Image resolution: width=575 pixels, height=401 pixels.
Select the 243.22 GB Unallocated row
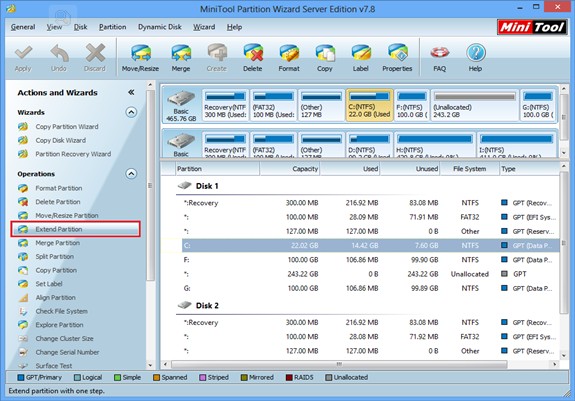coord(370,274)
